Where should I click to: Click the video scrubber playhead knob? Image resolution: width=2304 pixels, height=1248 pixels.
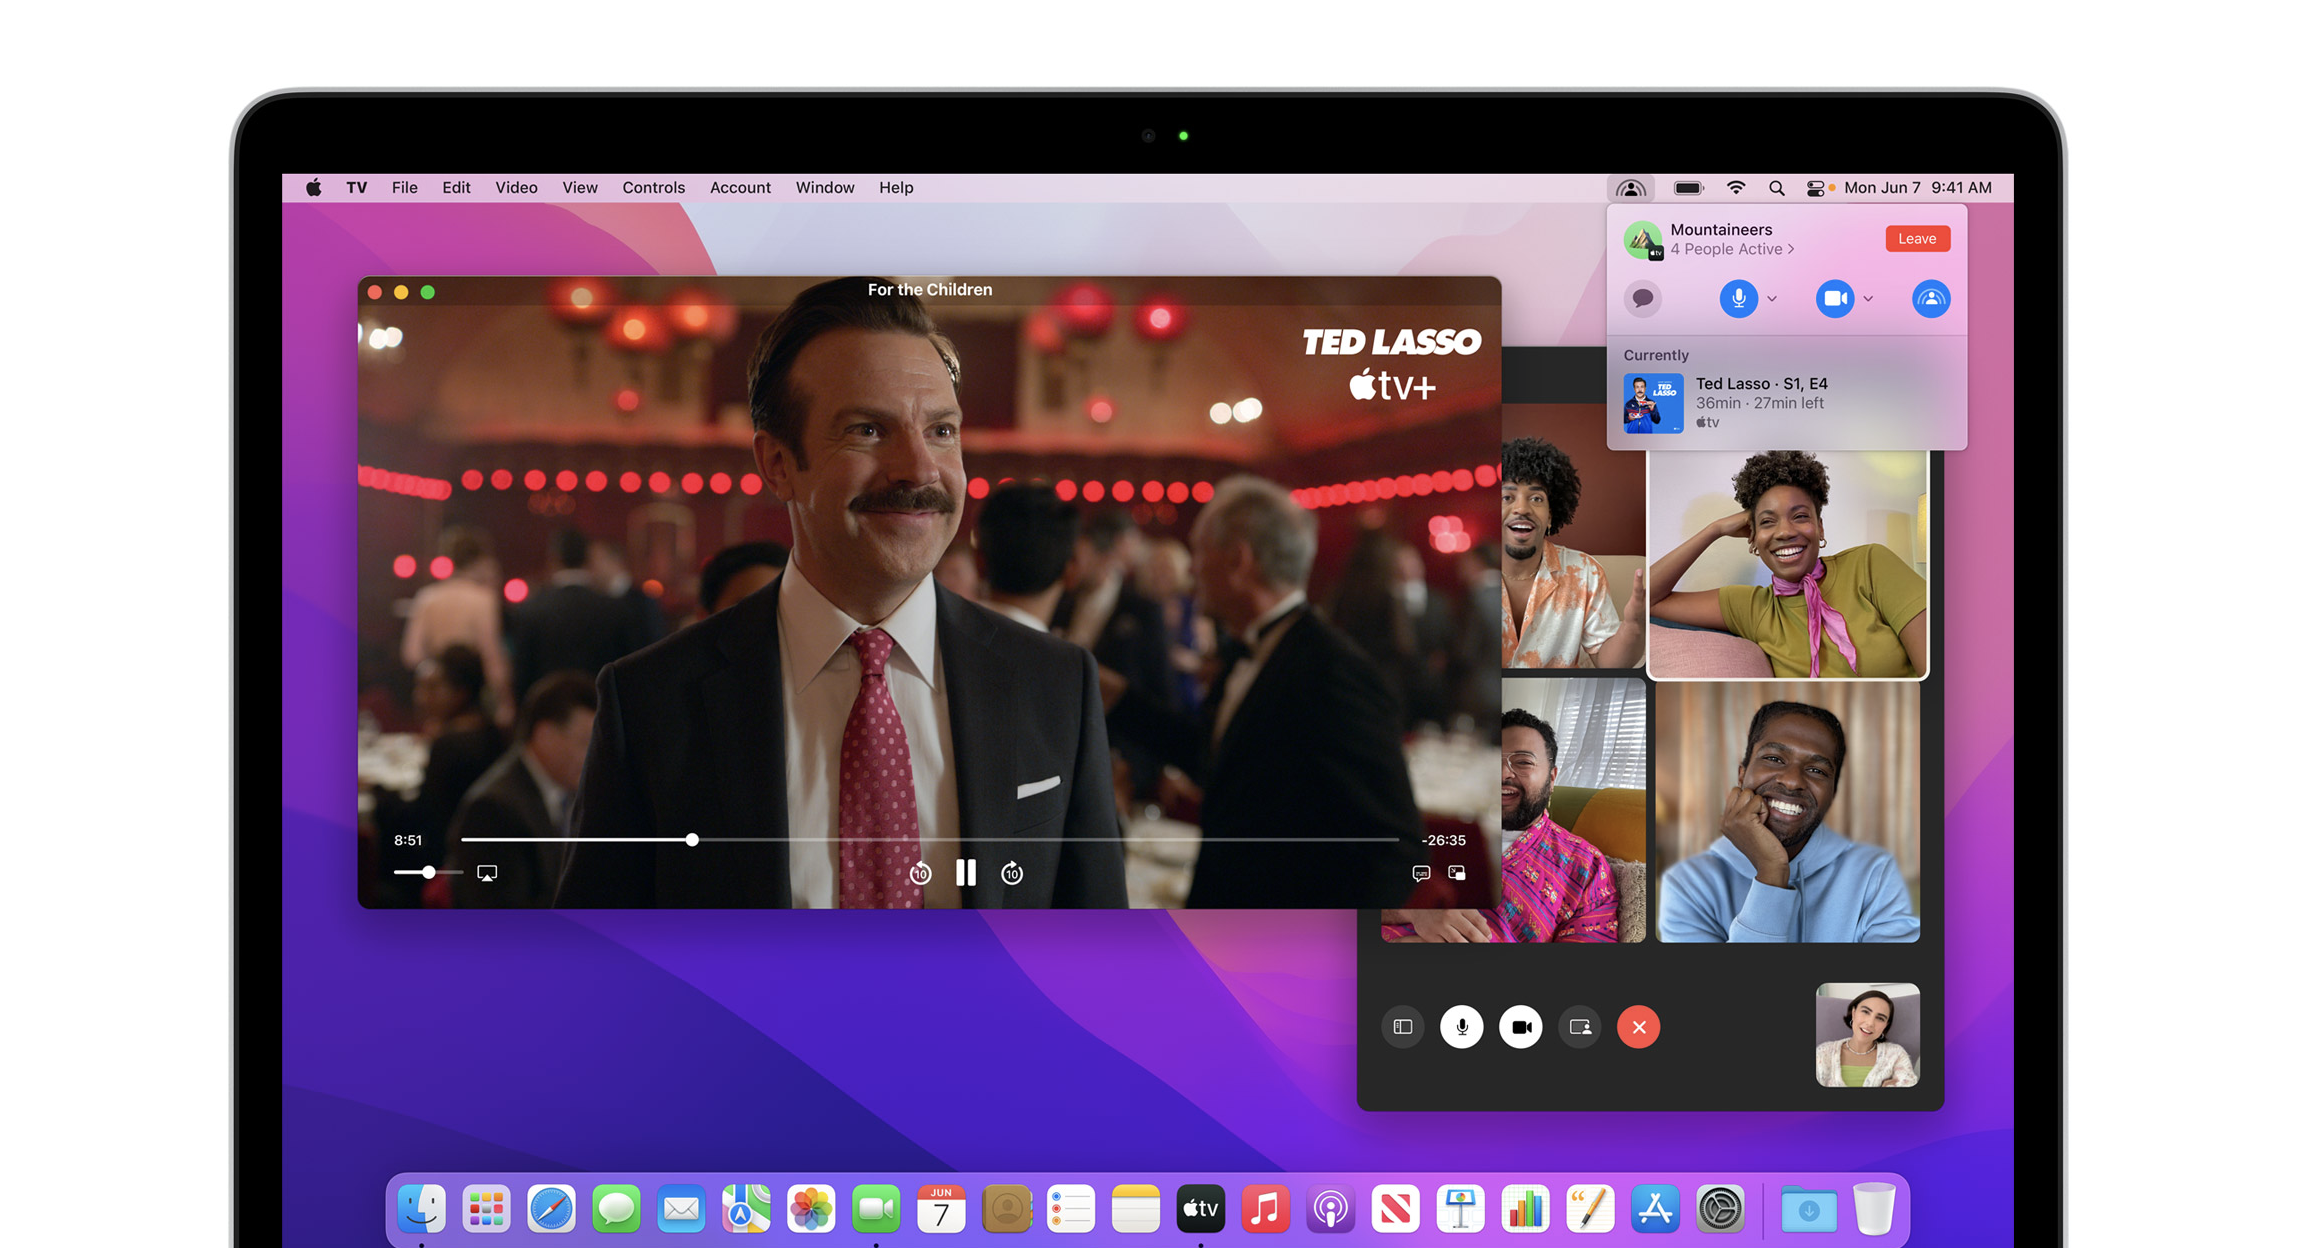coord(692,840)
